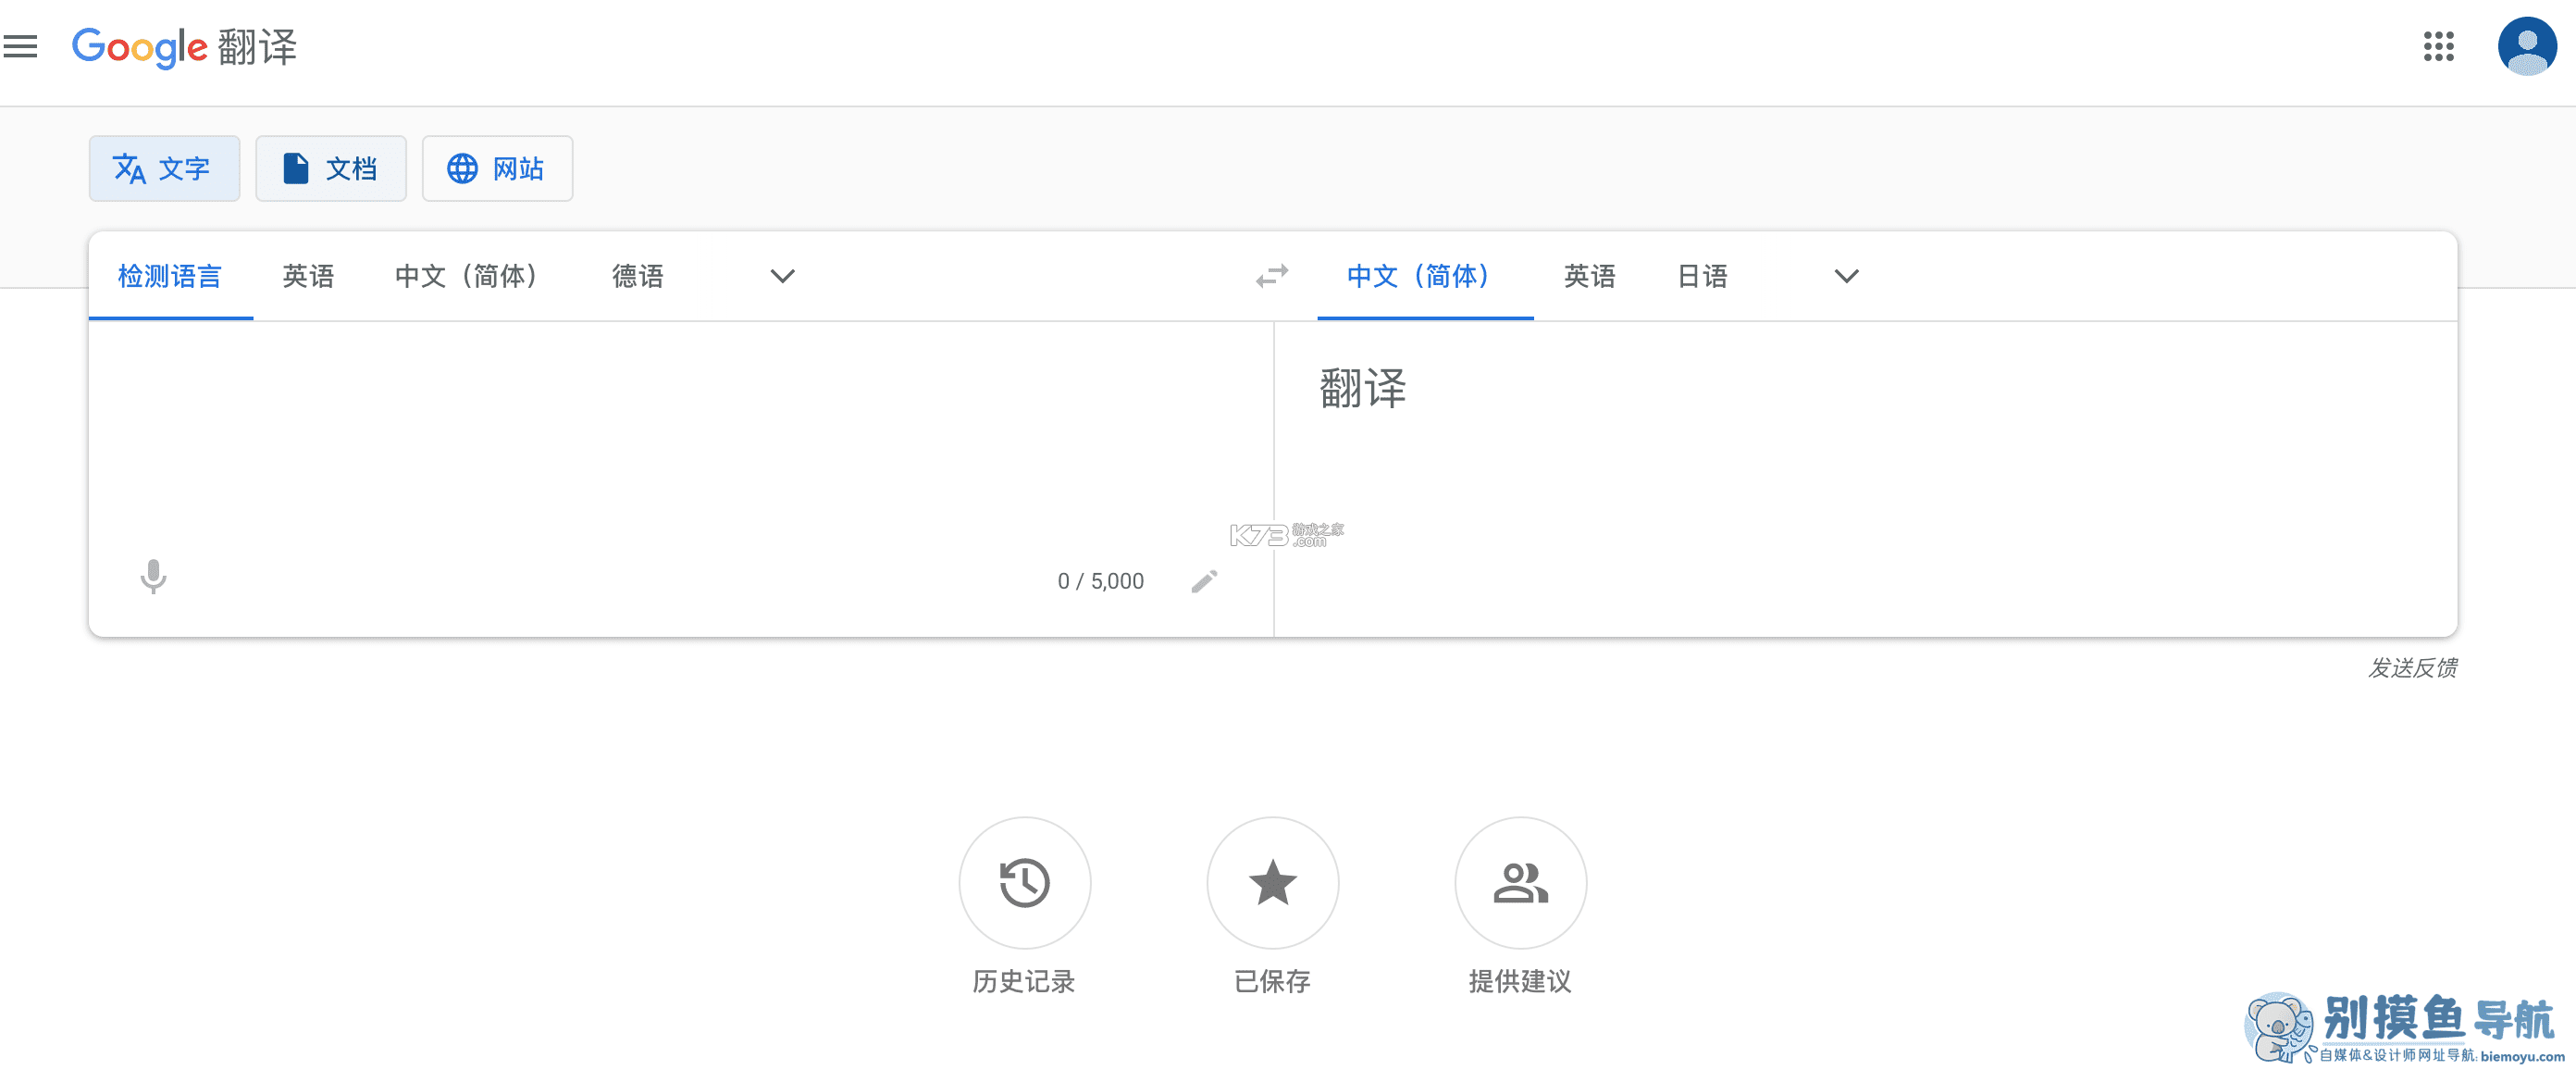Select 英语 as target language

click(x=1589, y=276)
